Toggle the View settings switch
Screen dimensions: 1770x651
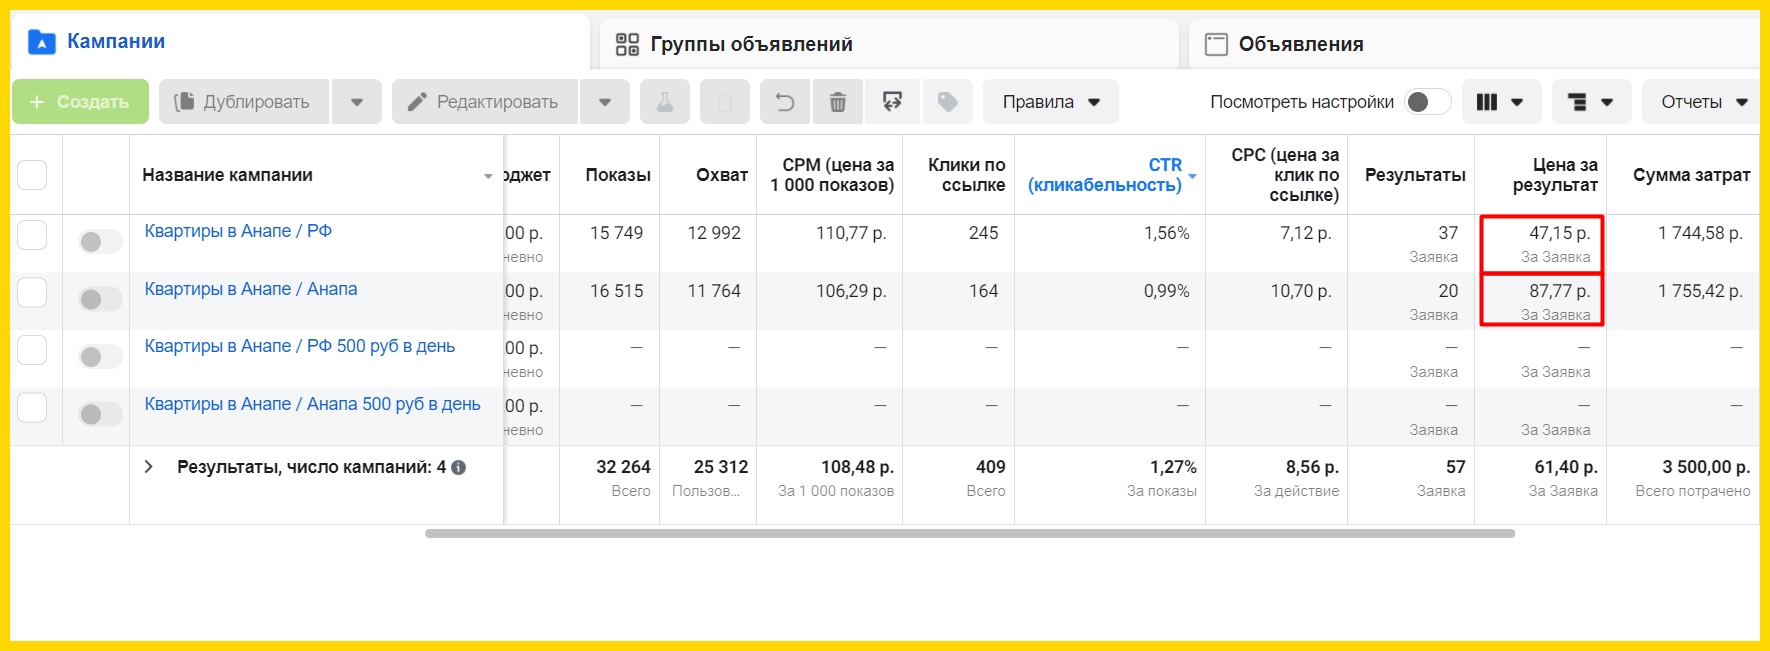tap(1427, 102)
